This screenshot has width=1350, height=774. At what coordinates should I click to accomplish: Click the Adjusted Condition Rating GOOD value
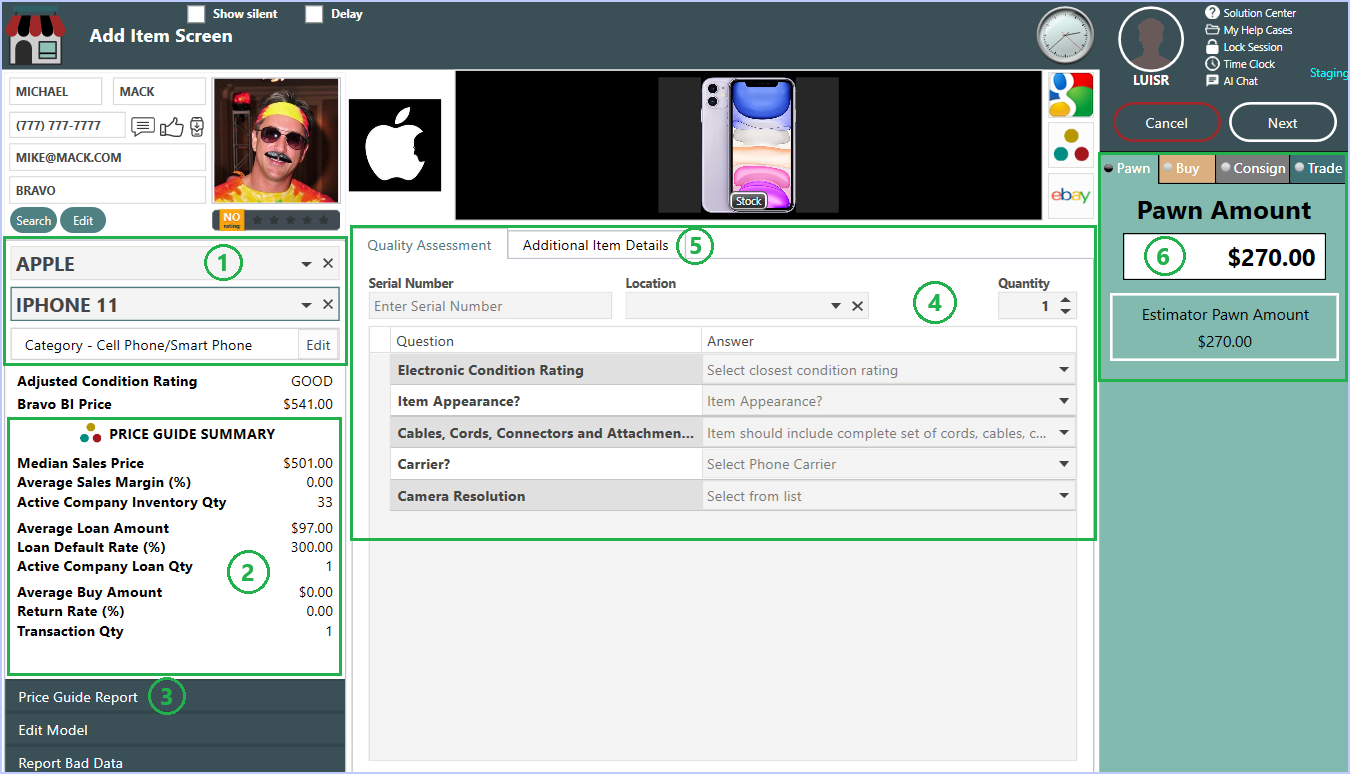(312, 381)
